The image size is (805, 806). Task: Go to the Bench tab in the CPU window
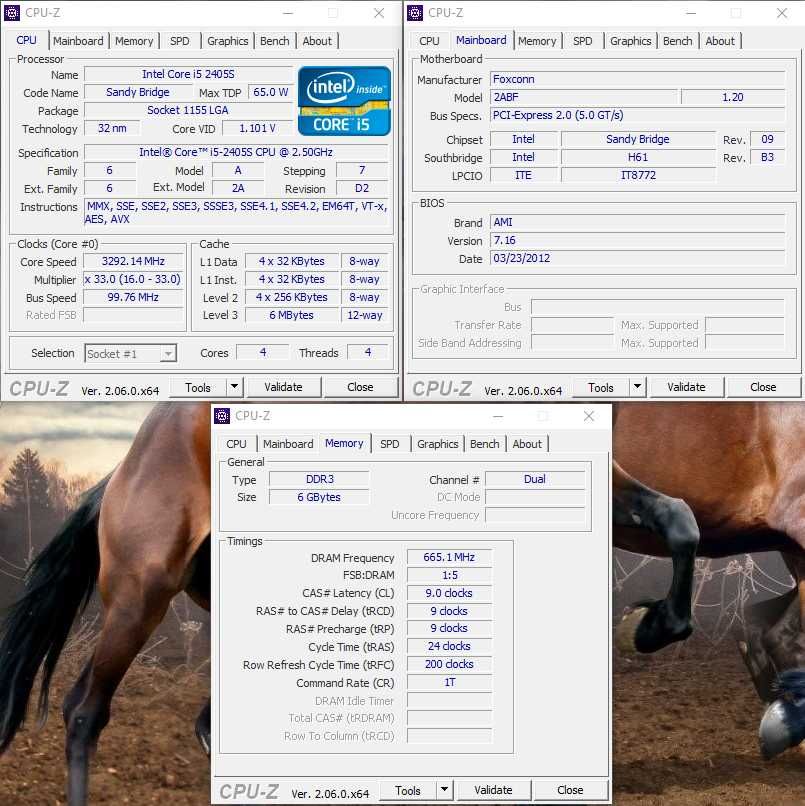pyautogui.click(x=275, y=41)
